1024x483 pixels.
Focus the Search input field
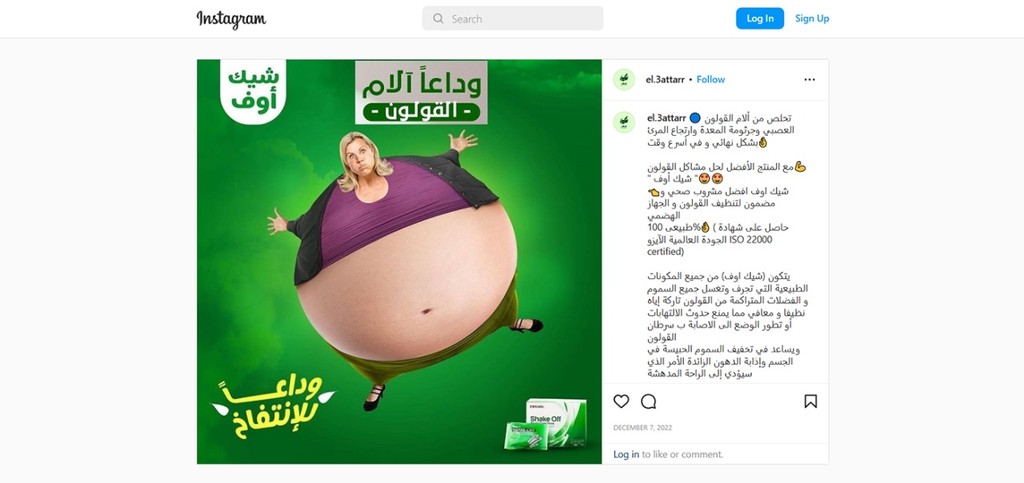point(513,18)
